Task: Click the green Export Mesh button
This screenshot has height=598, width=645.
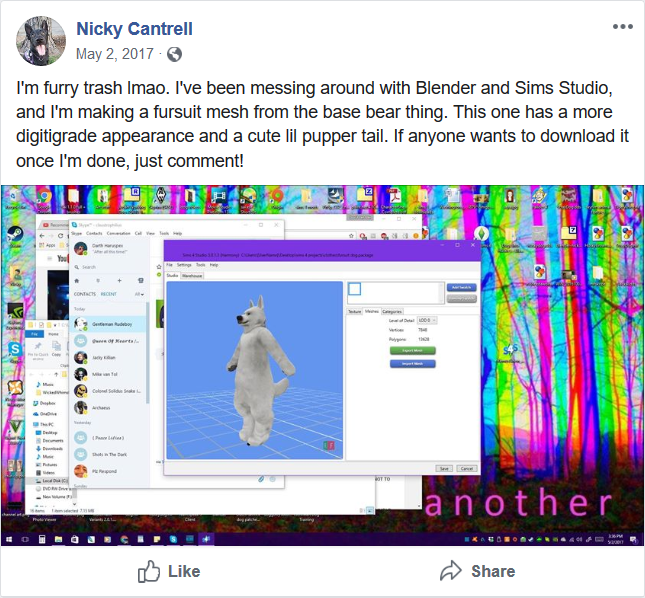Action: pyautogui.click(x=413, y=351)
